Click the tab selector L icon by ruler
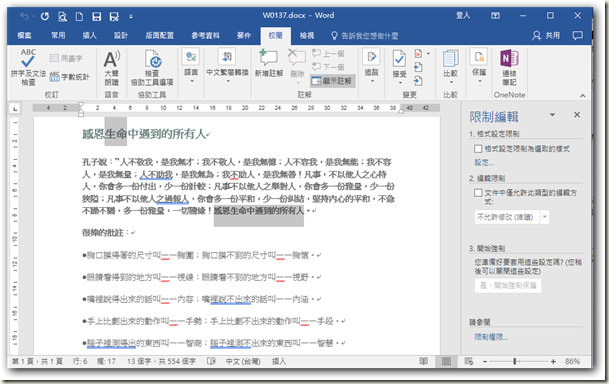Image resolution: width=609 pixels, height=384 pixels. pyautogui.click(x=15, y=109)
